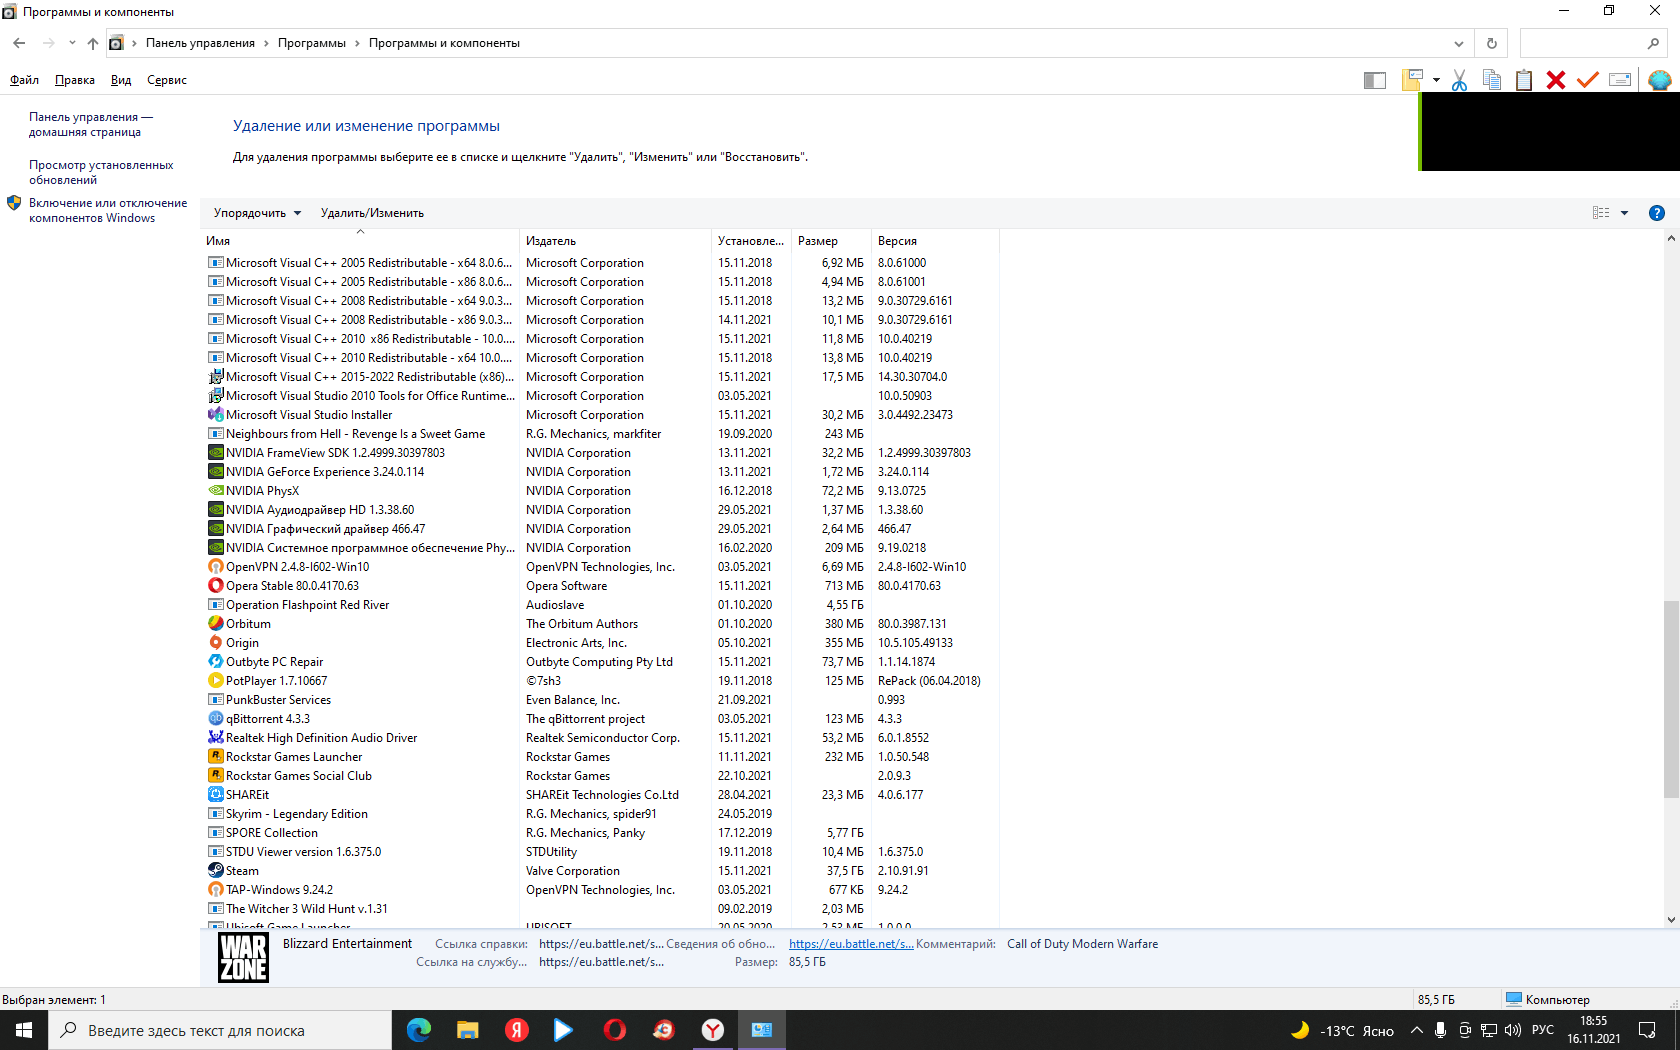Select The Witcher 3 Wild Hunt v.1.31
This screenshot has width=1680, height=1050.
(306, 909)
